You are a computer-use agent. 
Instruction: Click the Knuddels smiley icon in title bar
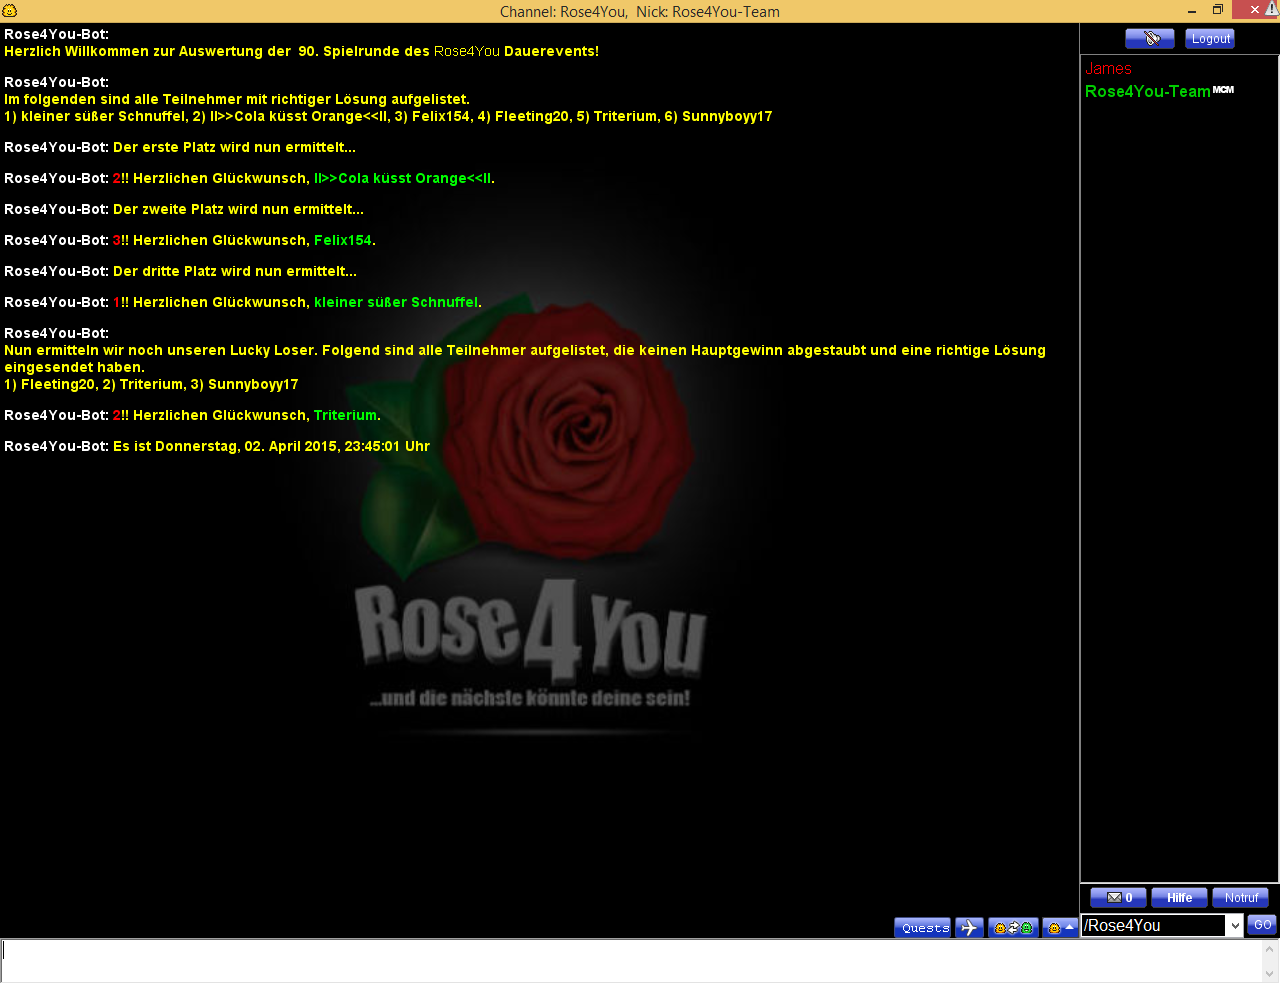(x=10, y=11)
